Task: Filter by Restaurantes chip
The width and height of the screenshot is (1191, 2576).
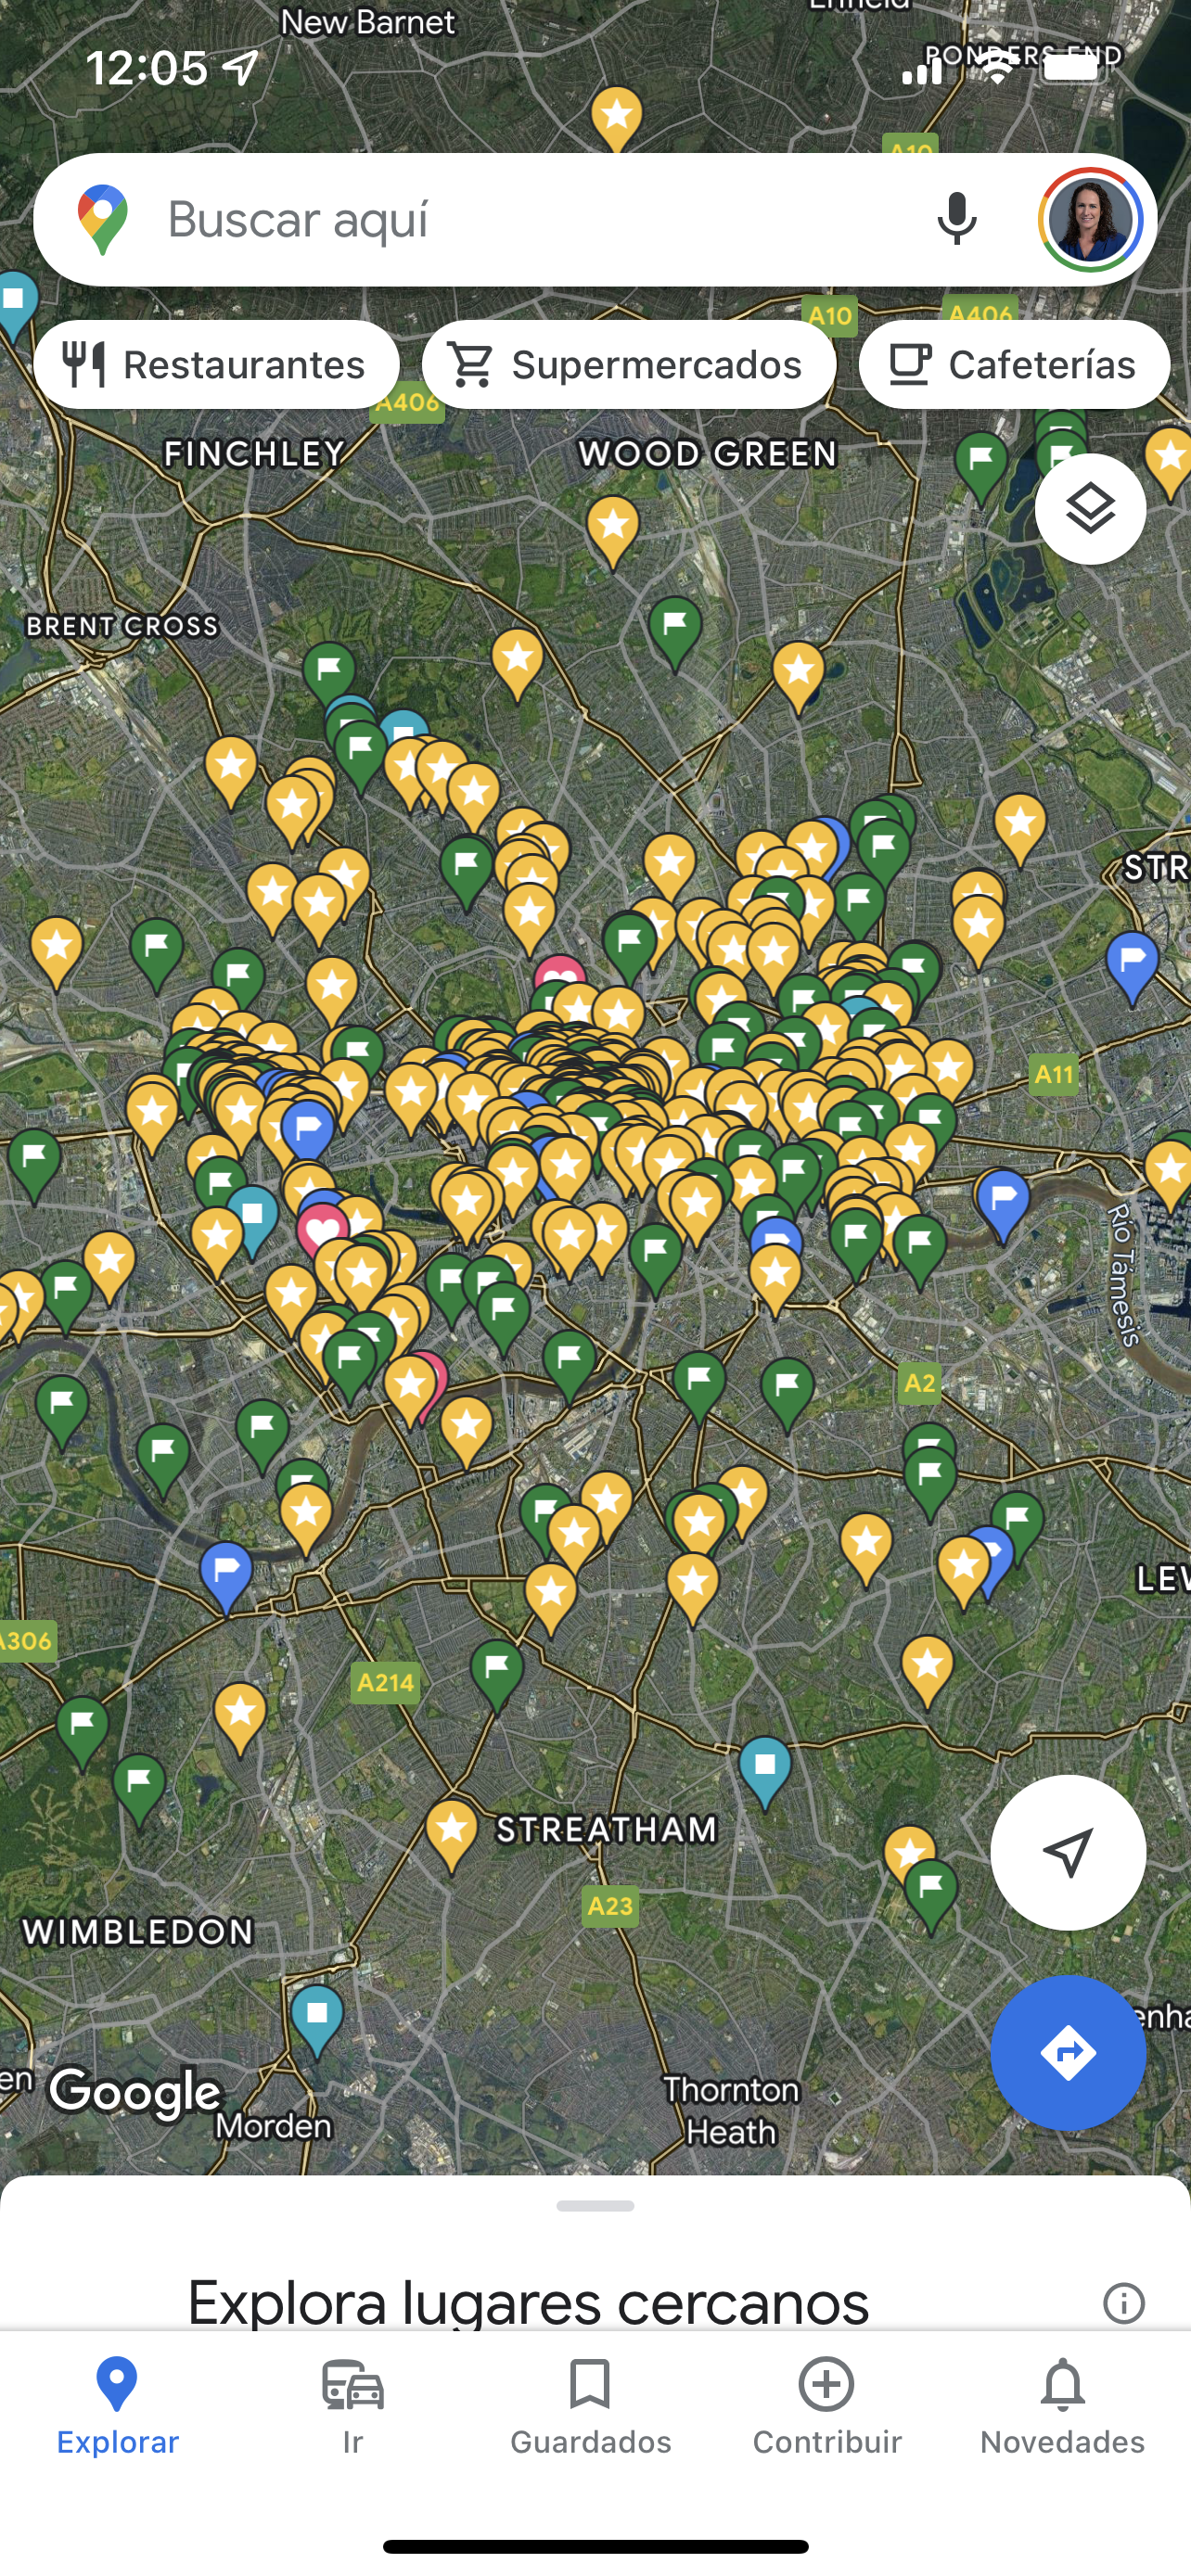Action: [217, 365]
